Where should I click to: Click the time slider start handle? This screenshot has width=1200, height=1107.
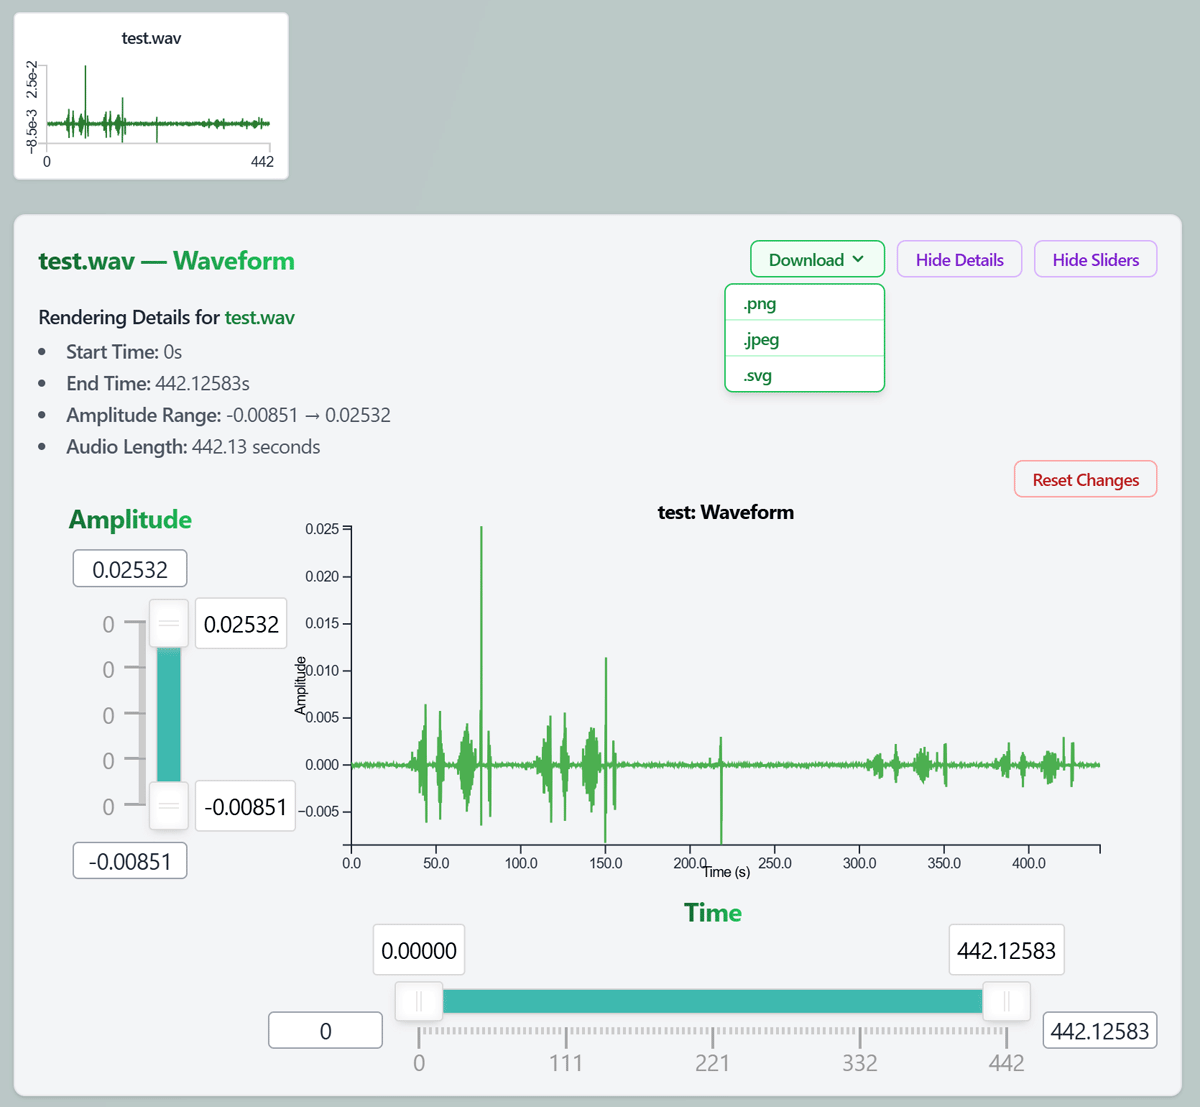point(419,1001)
